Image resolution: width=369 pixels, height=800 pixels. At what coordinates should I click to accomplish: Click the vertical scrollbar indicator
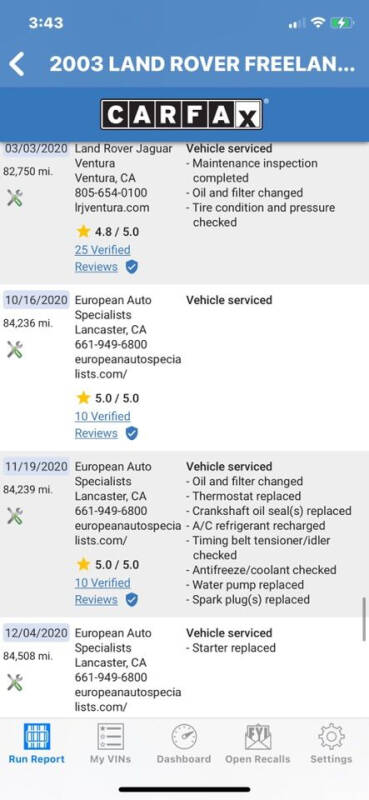(x=364, y=619)
